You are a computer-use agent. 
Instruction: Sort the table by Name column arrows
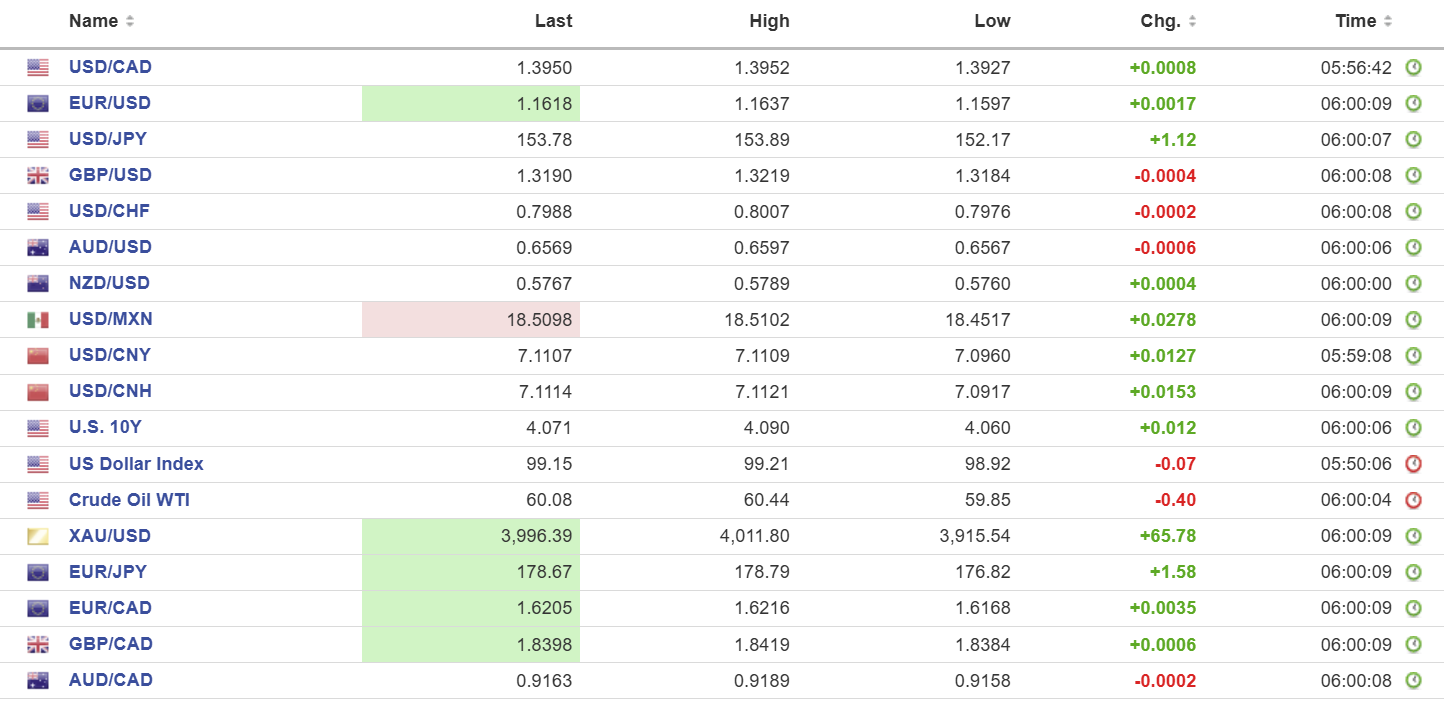(130, 22)
